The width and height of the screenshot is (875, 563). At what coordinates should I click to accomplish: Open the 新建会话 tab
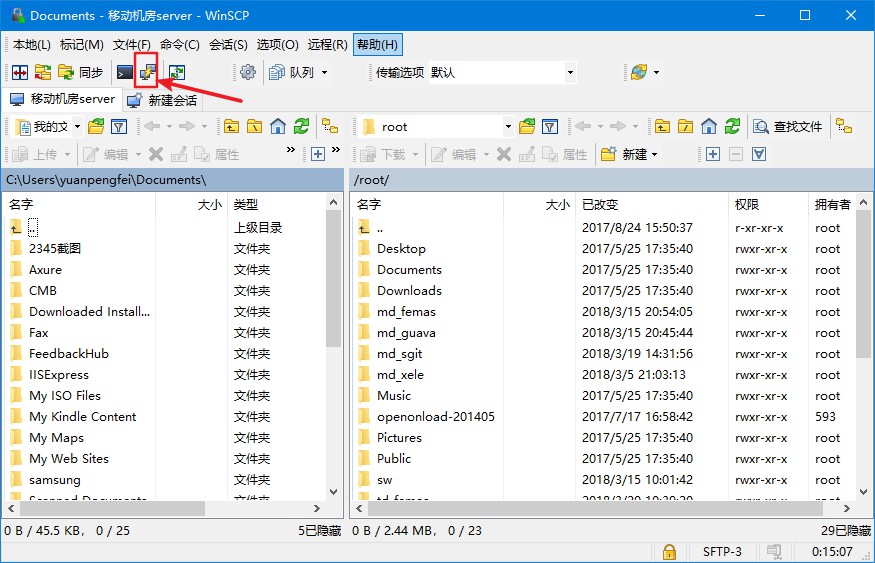click(x=162, y=100)
